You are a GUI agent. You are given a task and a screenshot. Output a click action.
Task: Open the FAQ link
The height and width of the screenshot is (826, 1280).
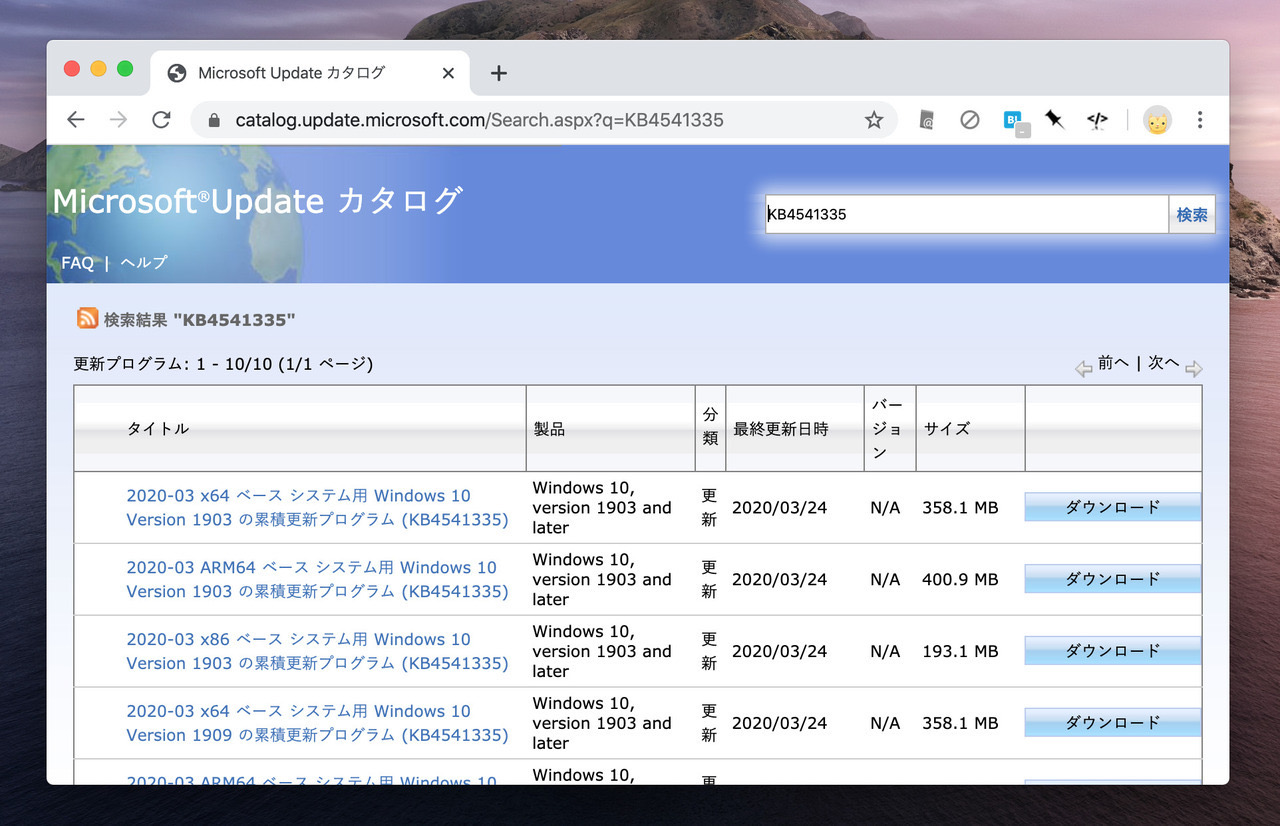coord(77,263)
